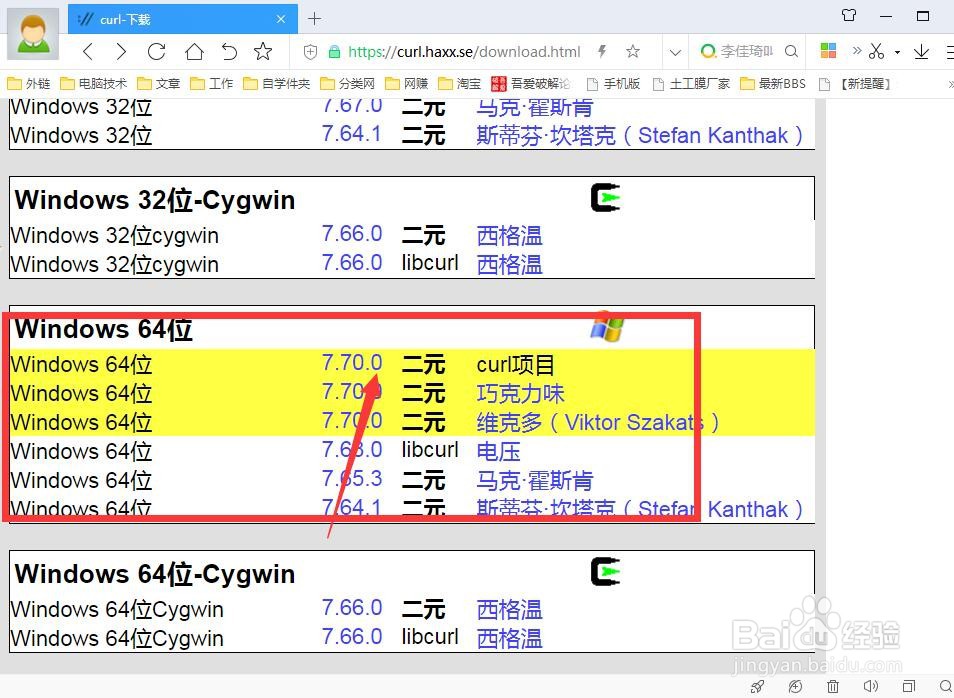954x698 pixels.
Task: Open 马克·霍斯肯 link in Windows 64位 row
Action: pyautogui.click(x=534, y=480)
